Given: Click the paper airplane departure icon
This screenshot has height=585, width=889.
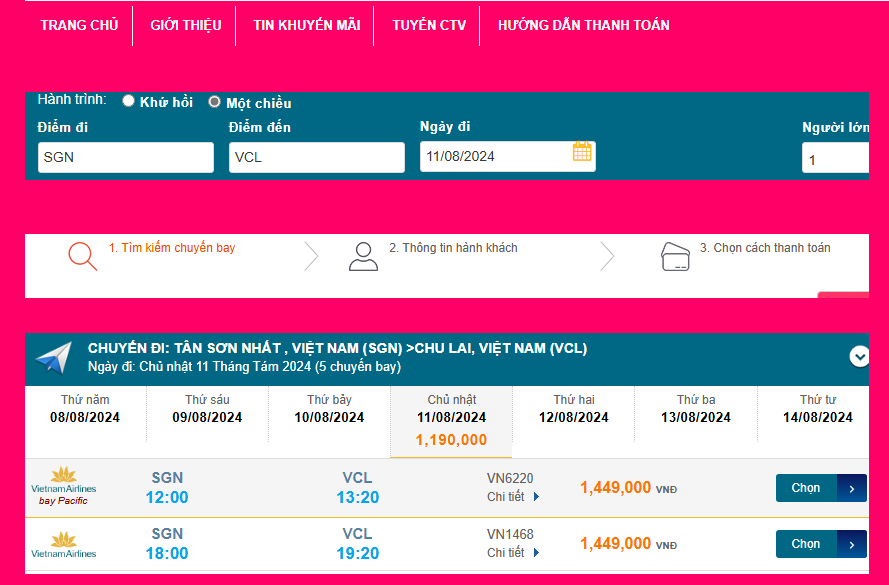Looking at the screenshot, I should click(53, 358).
